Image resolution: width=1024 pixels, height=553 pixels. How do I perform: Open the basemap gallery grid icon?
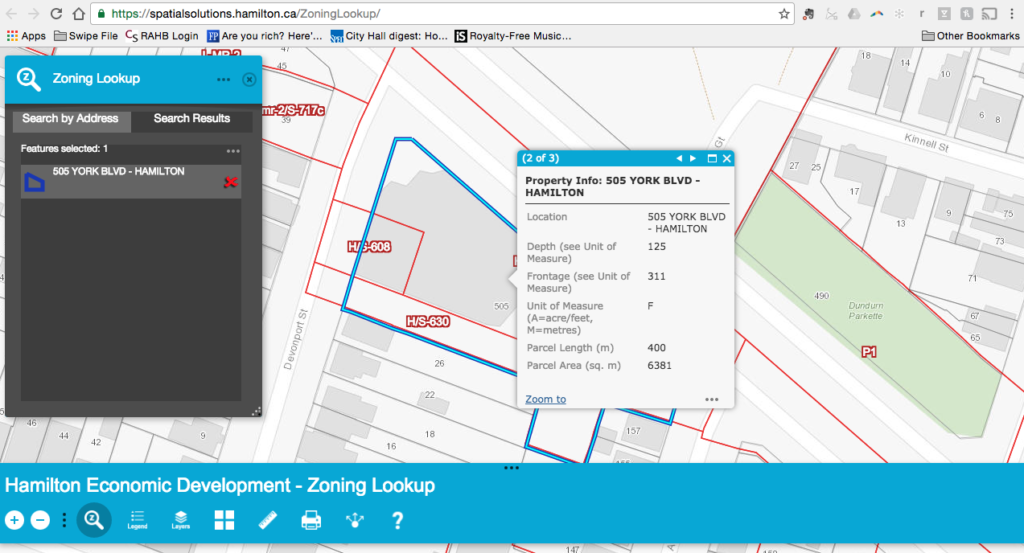coord(224,520)
